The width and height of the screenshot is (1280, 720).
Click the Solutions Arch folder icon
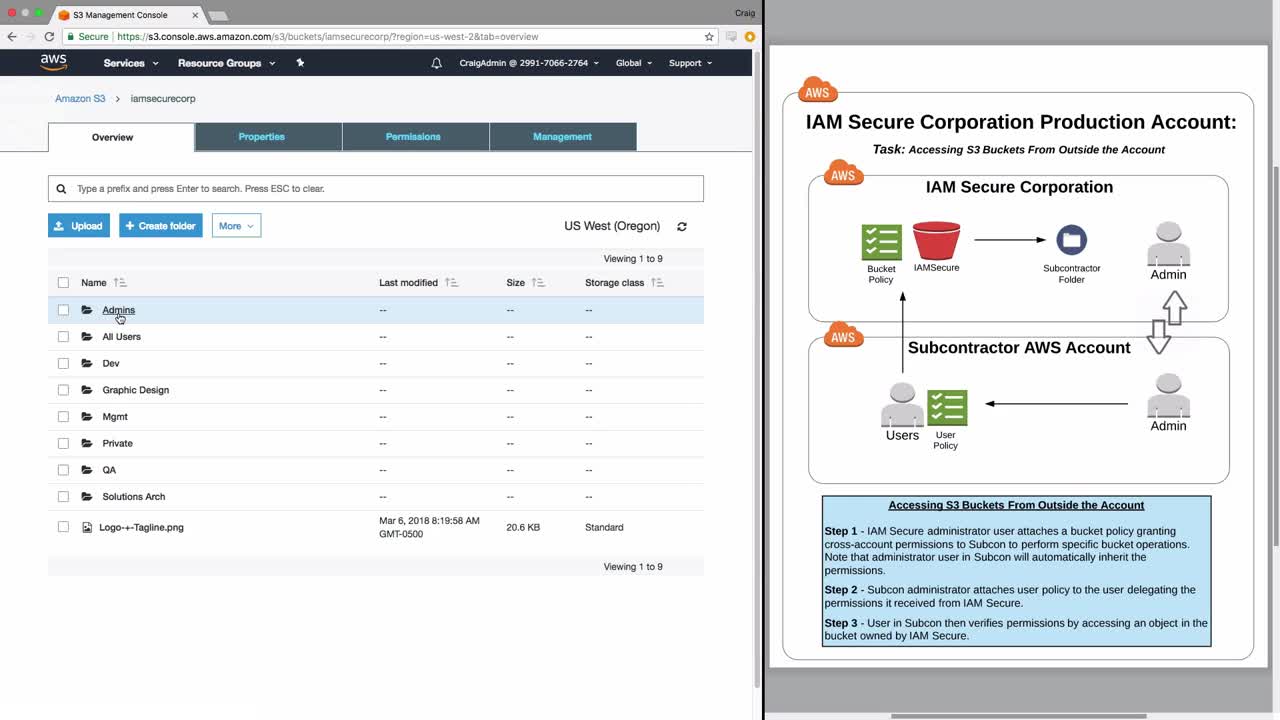[87, 497]
